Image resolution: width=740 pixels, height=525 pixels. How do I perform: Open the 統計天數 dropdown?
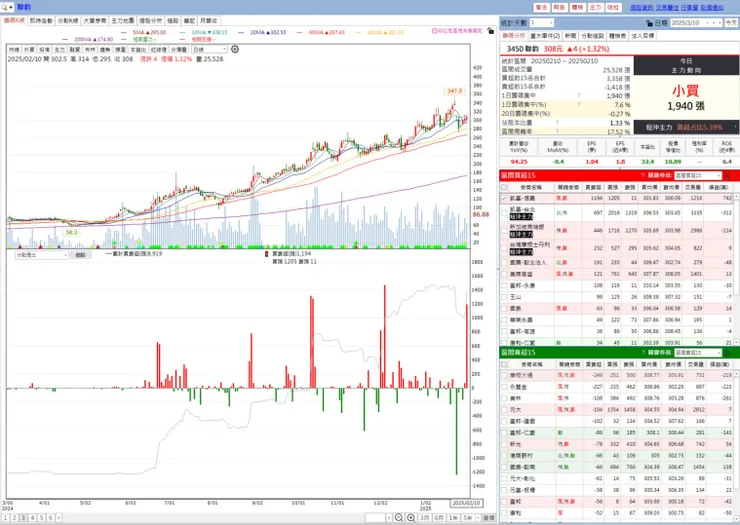point(541,23)
